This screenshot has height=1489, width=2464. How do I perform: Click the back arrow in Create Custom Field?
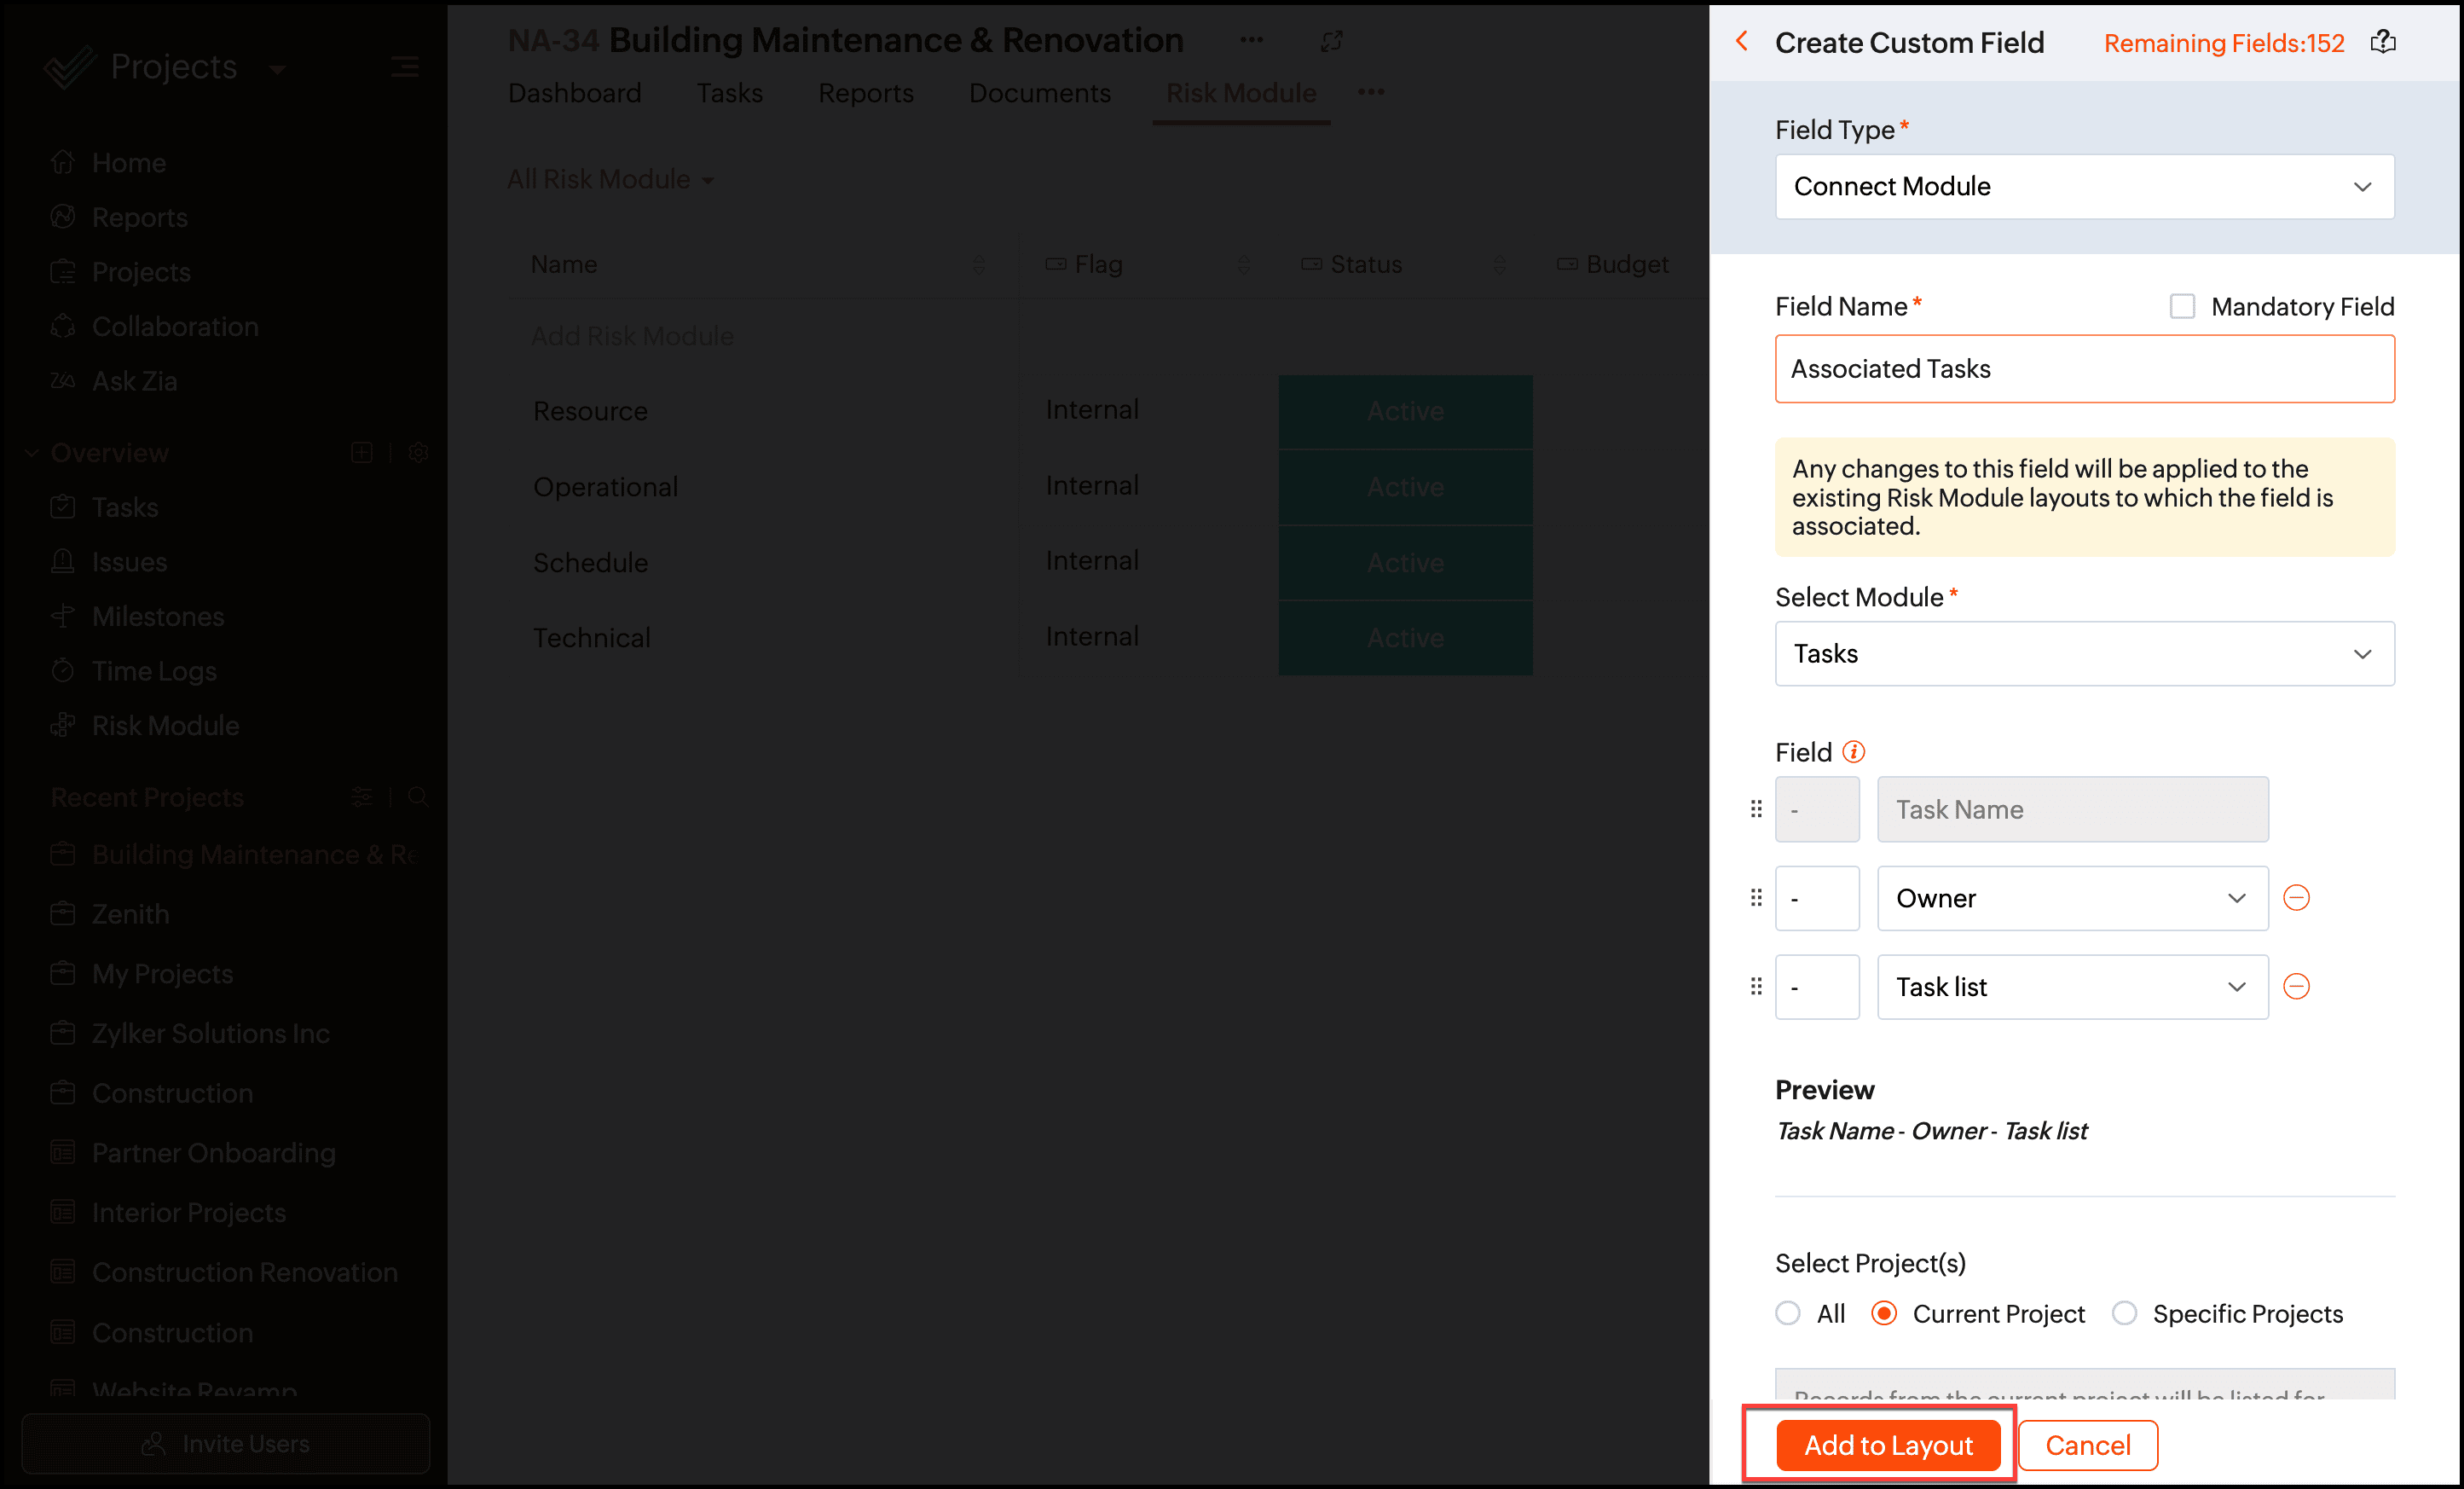pos(1742,42)
